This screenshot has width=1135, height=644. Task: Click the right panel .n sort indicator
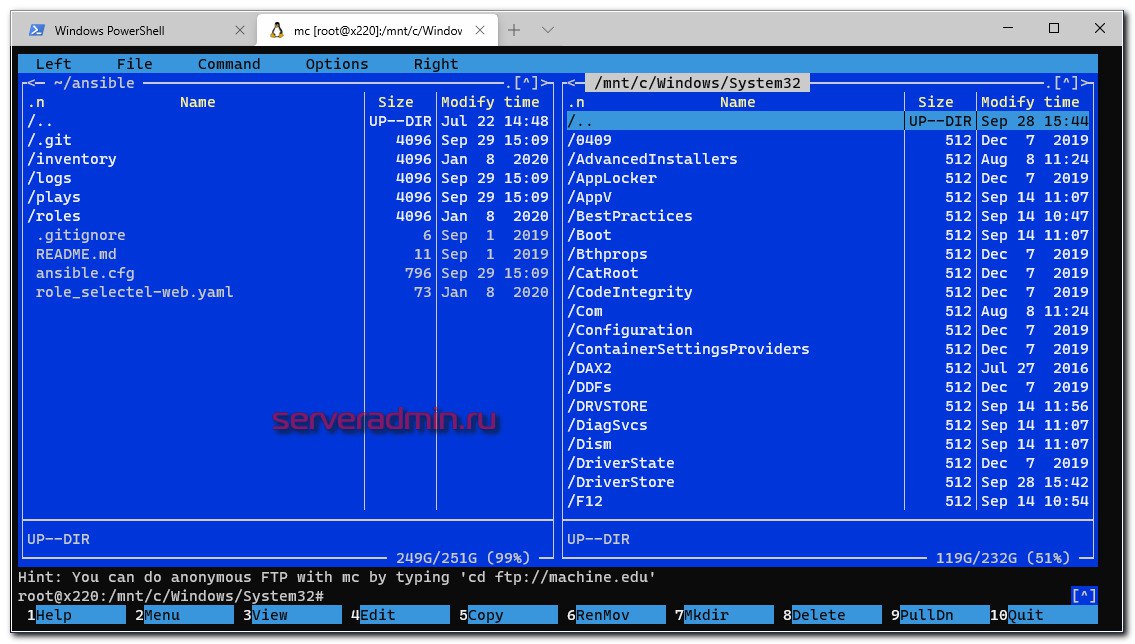coord(576,102)
